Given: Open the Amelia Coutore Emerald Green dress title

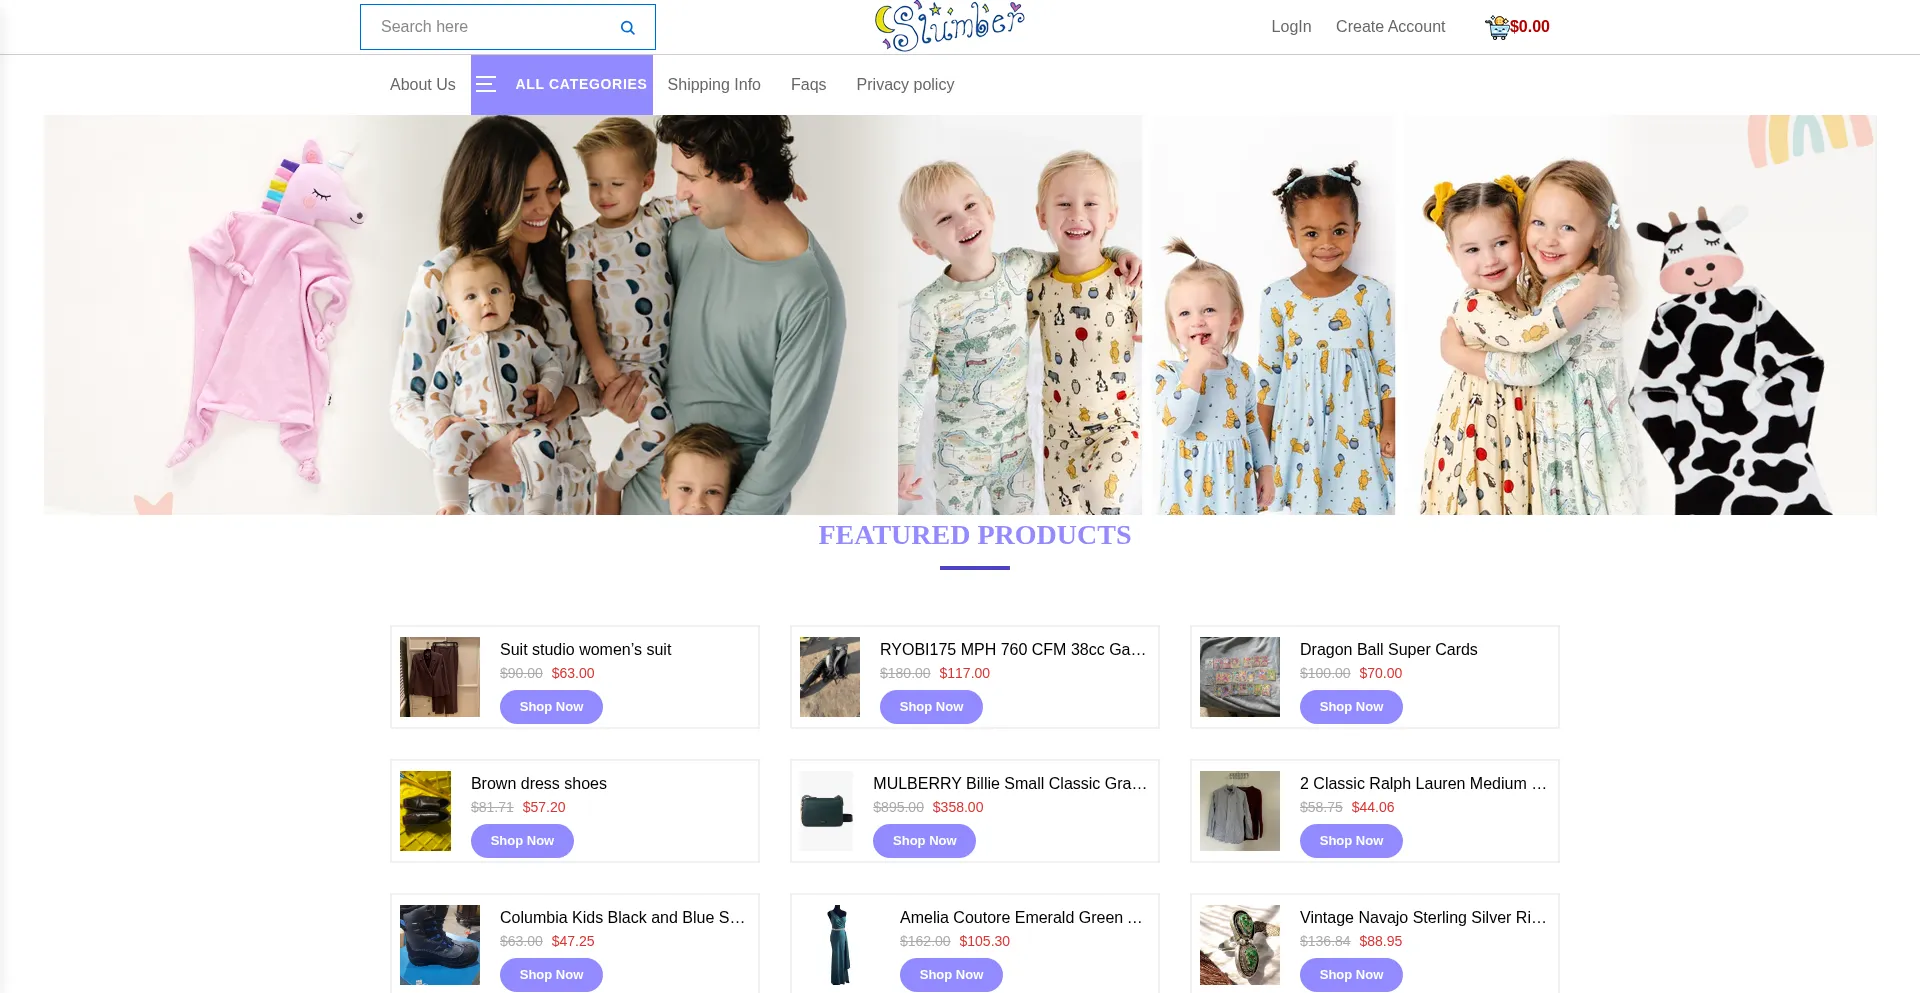Looking at the screenshot, I should 1021,917.
